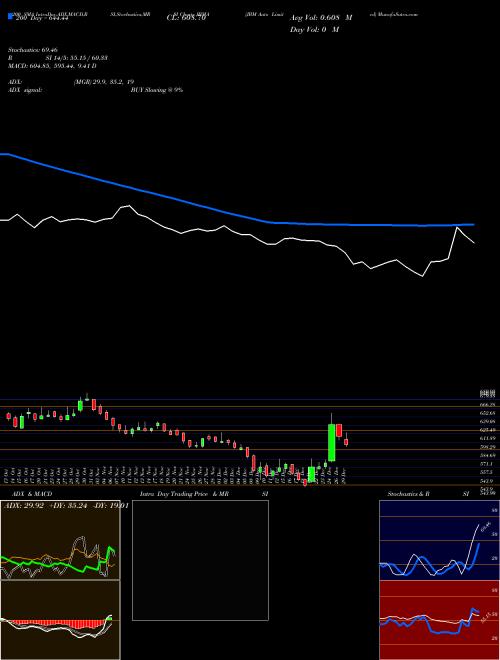This screenshot has width=500, height=660.
Task: Click the last red candlestick on the chart
Action: tap(346, 442)
